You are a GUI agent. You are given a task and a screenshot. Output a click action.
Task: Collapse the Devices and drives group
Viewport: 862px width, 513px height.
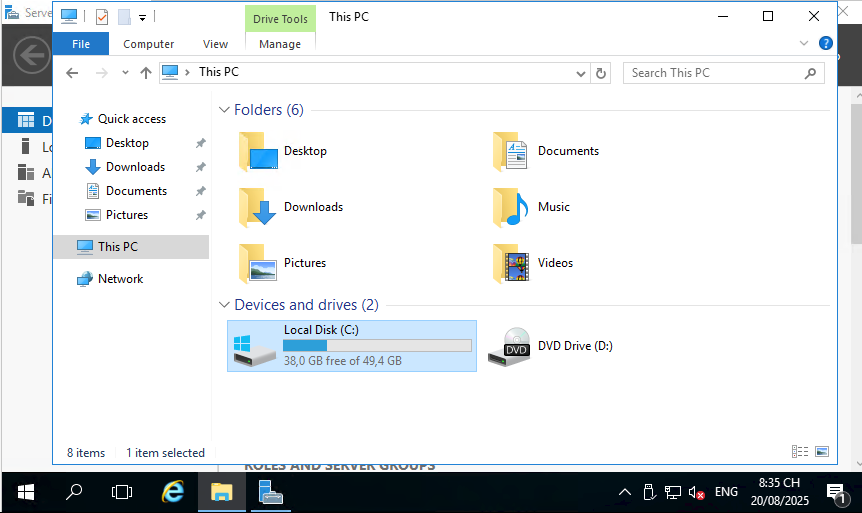point(225,305)
